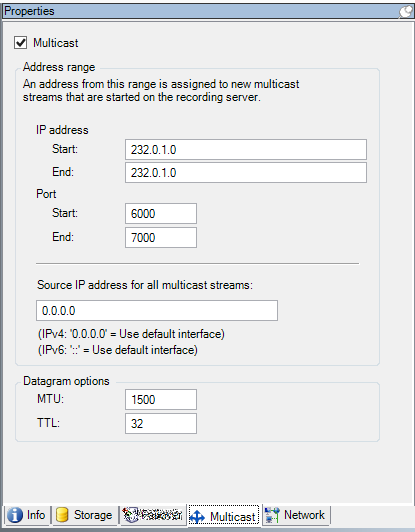Click the IP address End field
The height and width of the screenshot is (532, 415).
coord(246,172)
